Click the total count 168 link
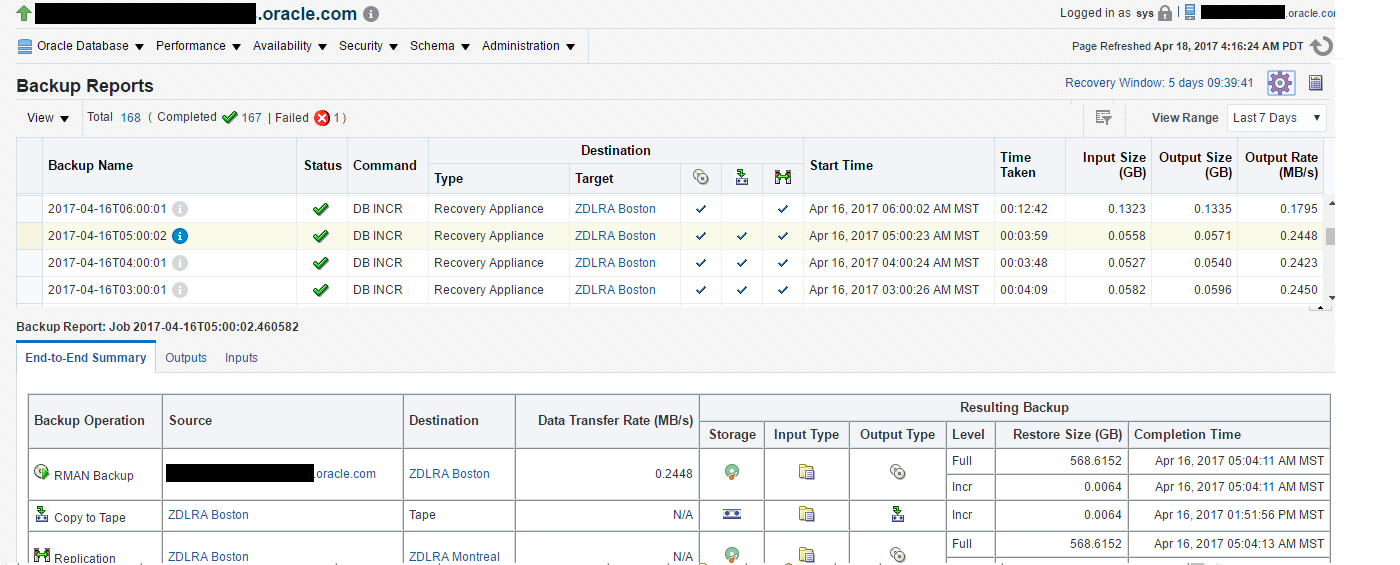Viewport: 1400px width, 565px height. pyautogui.click(x=131, y=118)
